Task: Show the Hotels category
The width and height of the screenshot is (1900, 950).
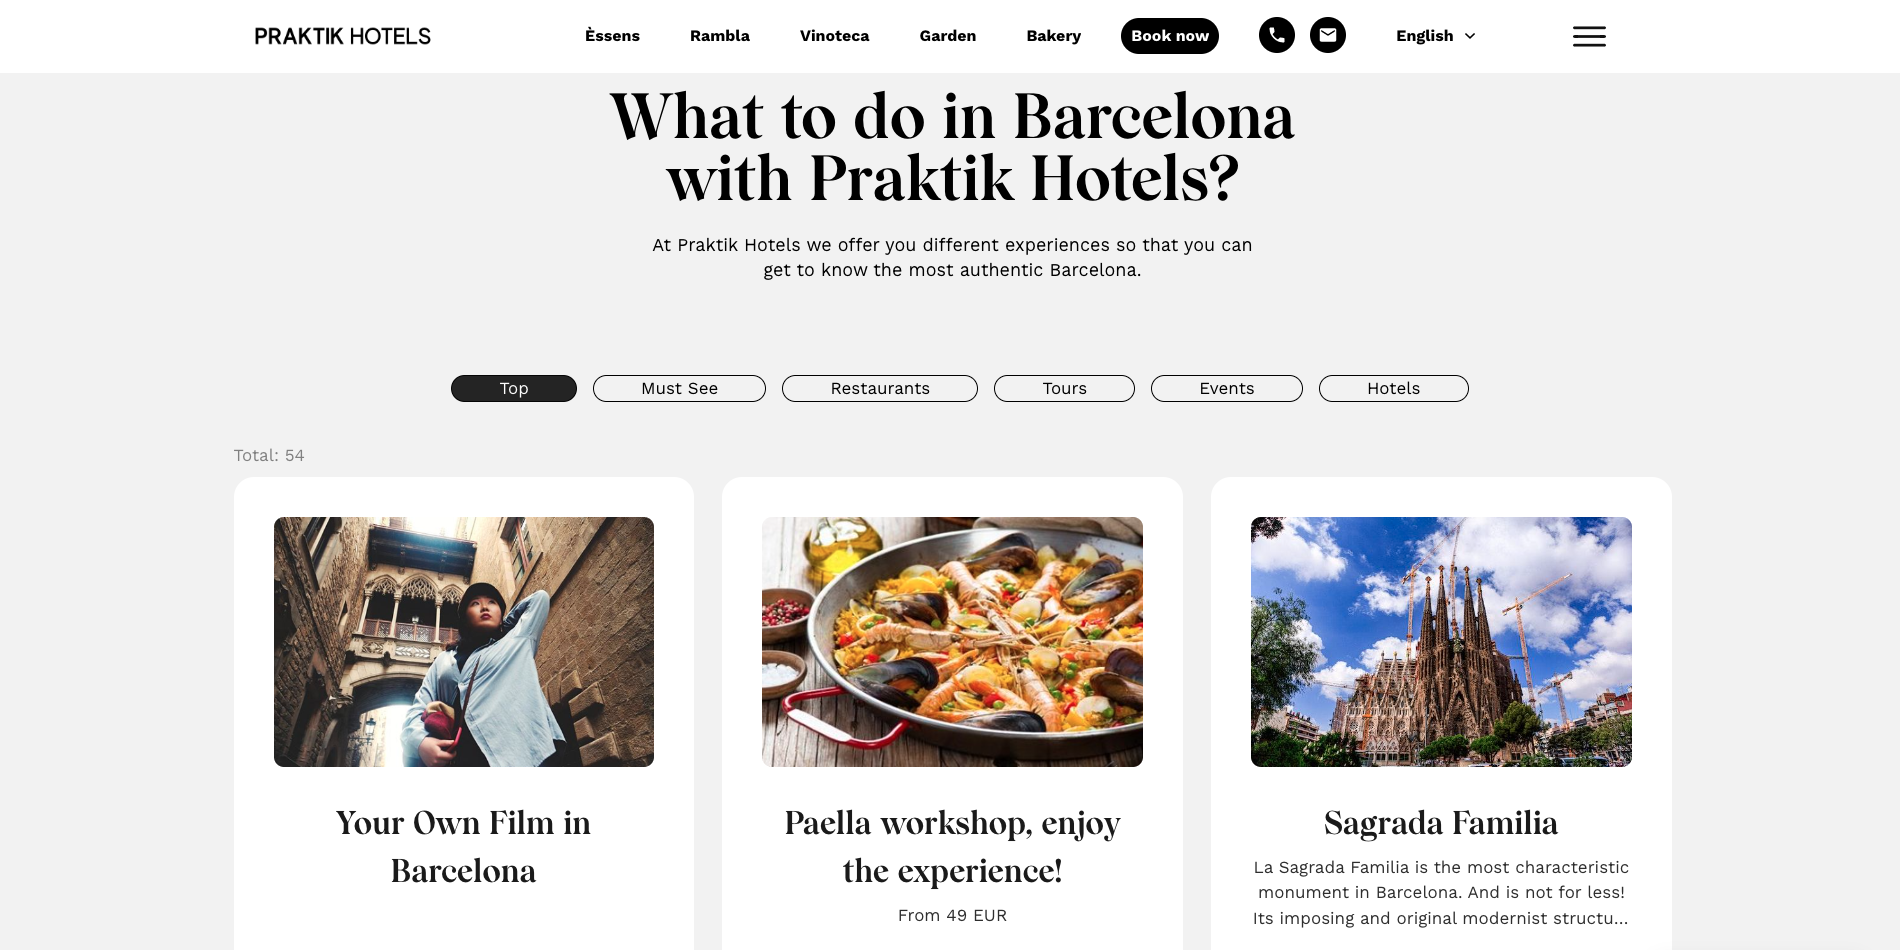Action: tap(1393, 388)
